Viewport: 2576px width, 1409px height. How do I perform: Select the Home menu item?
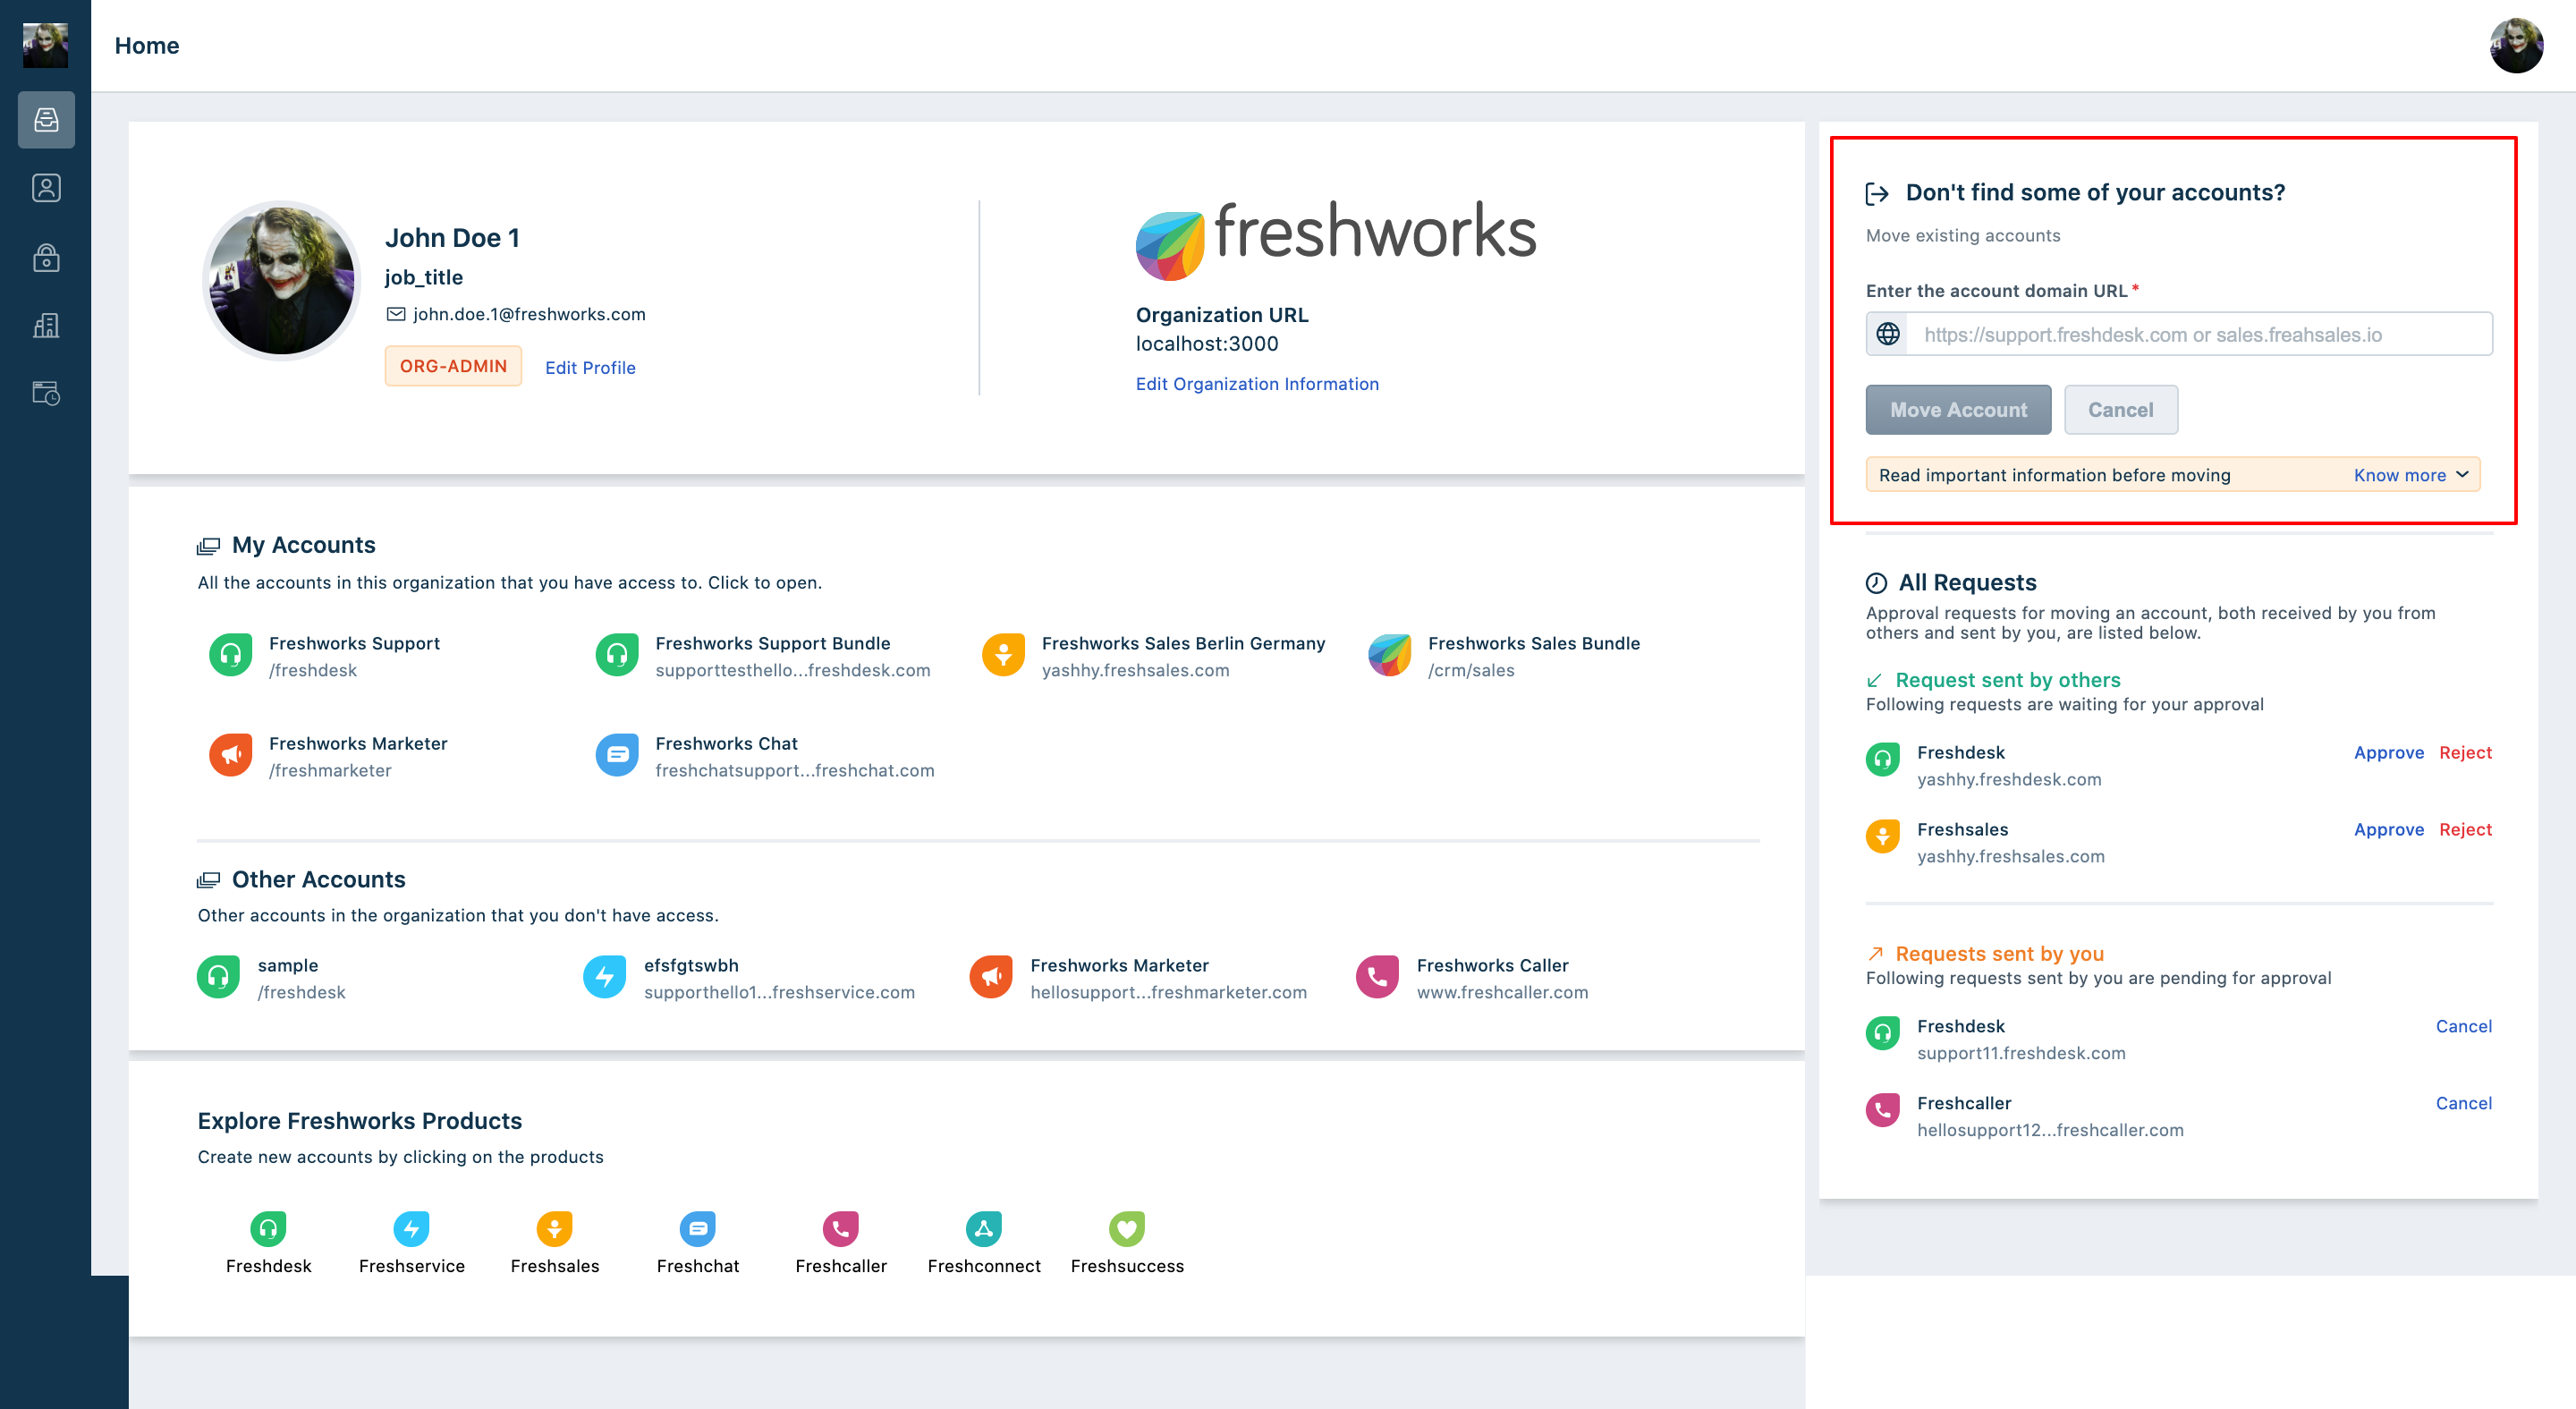147,45
